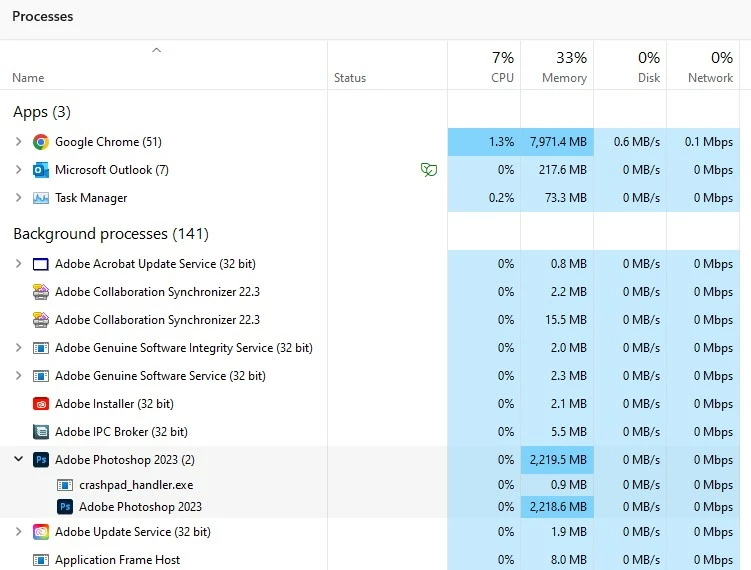Expand Adobe Acrobat Update Service (32 bit)

coord(18,264)
